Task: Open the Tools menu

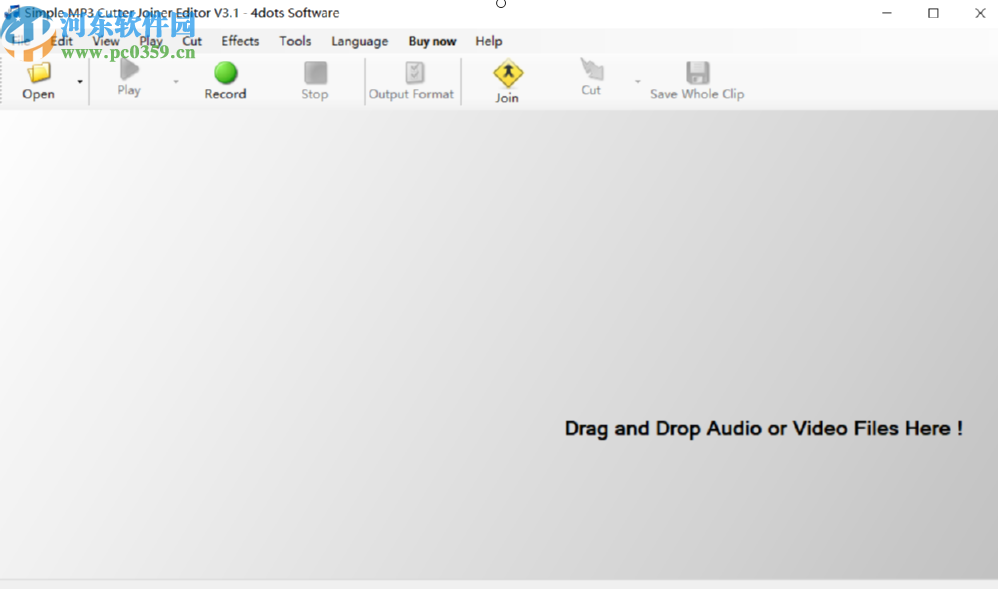Action: pyautogui.click(x=295, y=41)
